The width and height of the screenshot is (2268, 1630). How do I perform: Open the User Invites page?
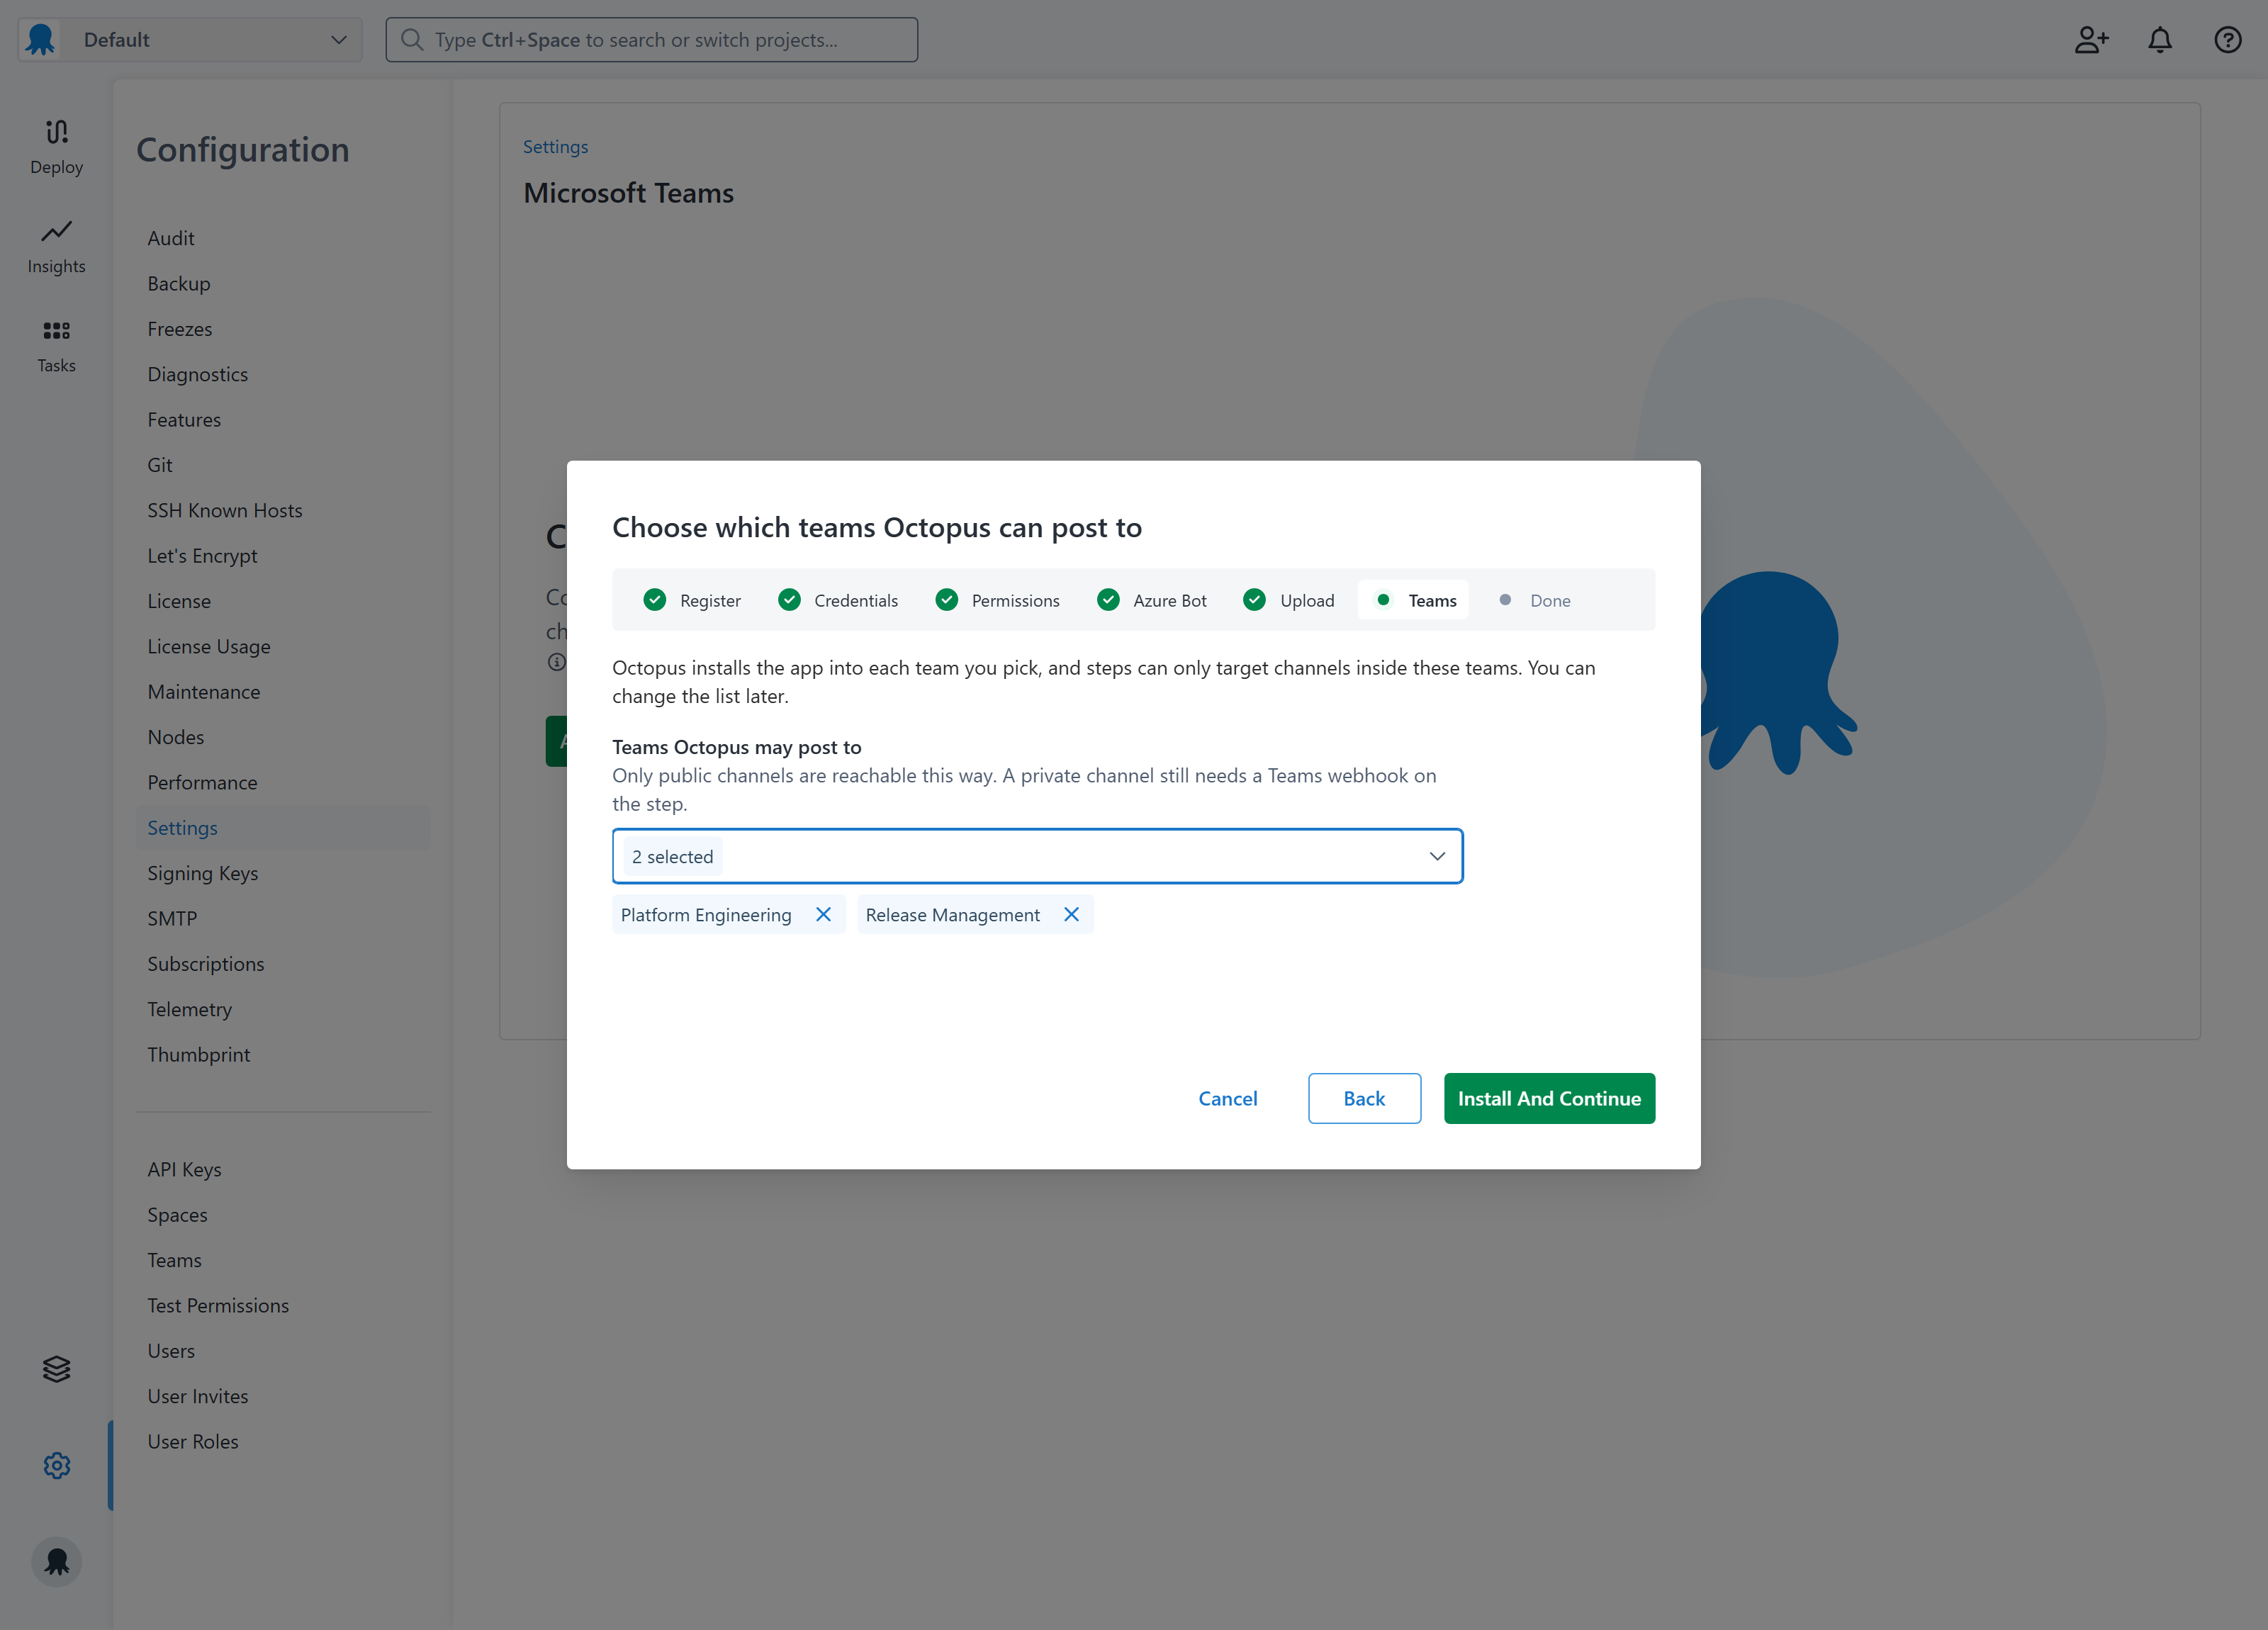[198, 1396]
